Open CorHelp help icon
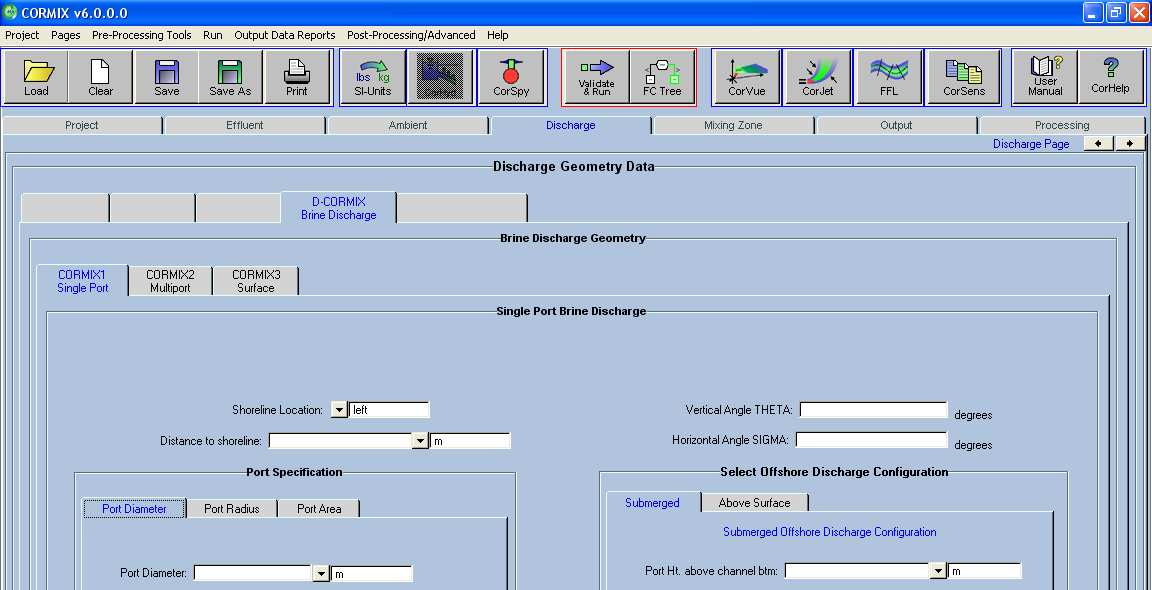This screenshot has height=590, width=1152. 1109,77
